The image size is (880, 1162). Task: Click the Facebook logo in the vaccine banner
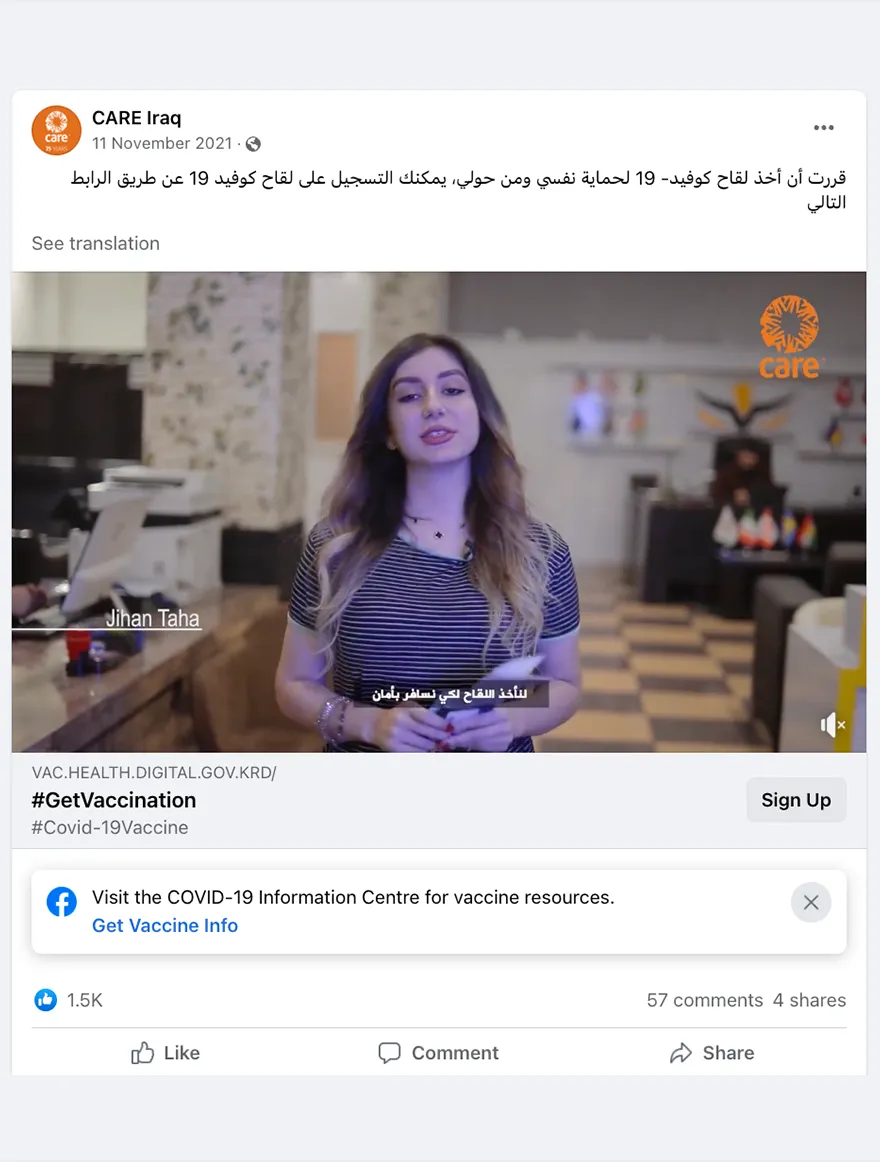62,902
